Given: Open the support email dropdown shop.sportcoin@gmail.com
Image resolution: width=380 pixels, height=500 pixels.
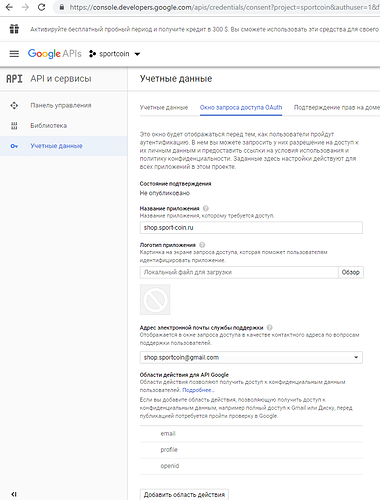Looking at the screenshot, I should [251, 357].
